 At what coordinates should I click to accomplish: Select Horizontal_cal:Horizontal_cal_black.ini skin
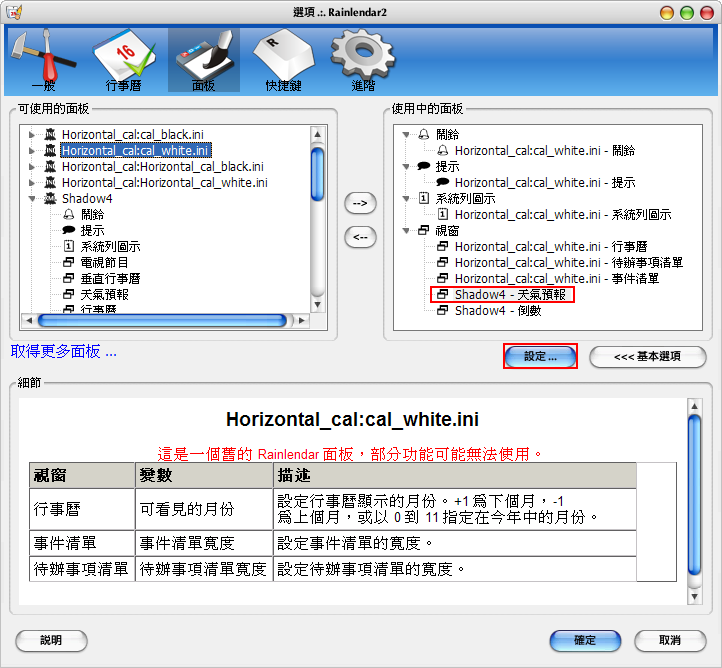click(x=163, y=167)
